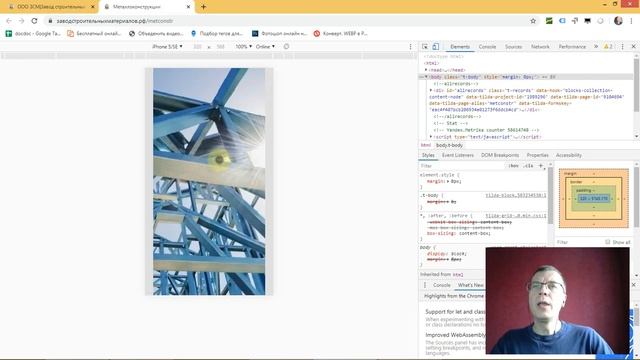Click the Styles Filter input field
The height and width of the screenshot is (360, 640).
click(x=461, y=166)
